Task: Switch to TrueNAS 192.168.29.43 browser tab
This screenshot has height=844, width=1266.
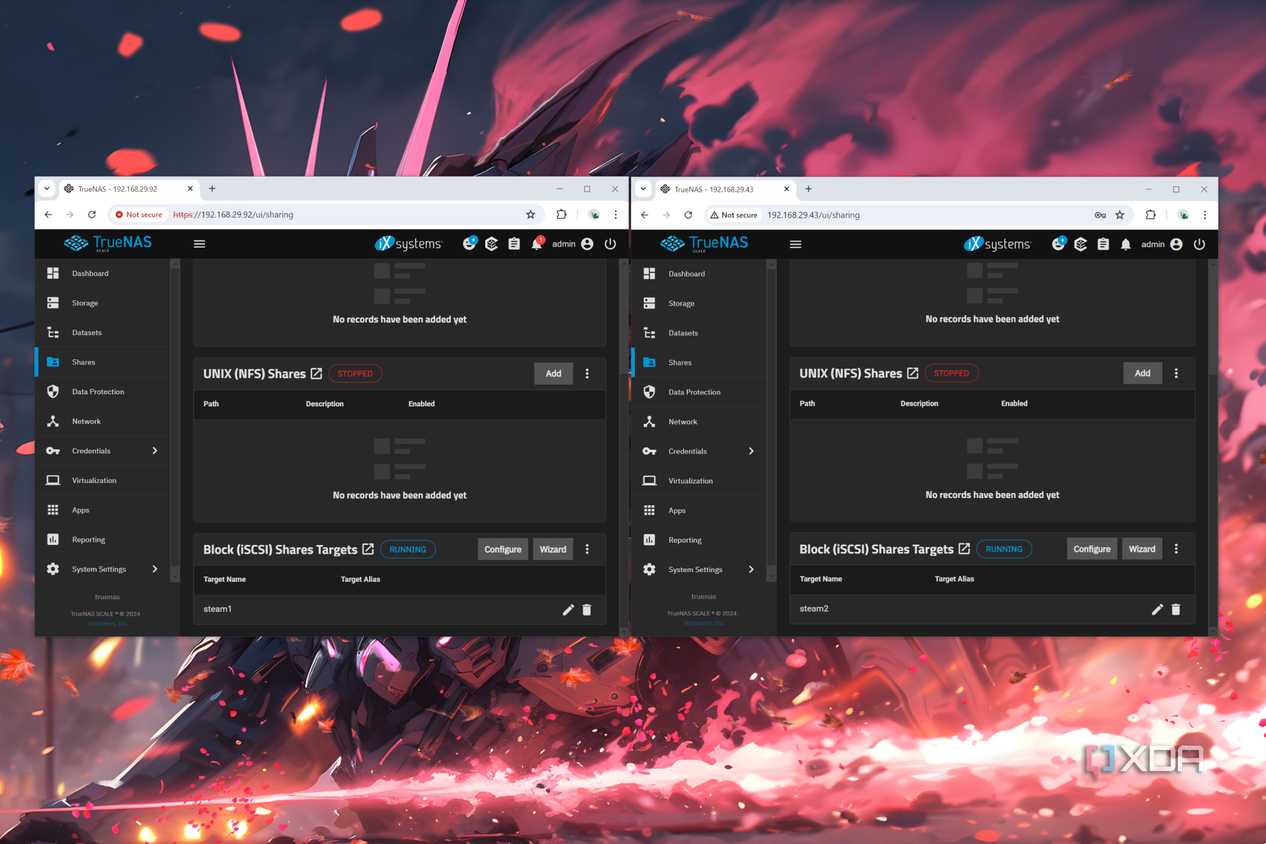Action: pos(724,189)
